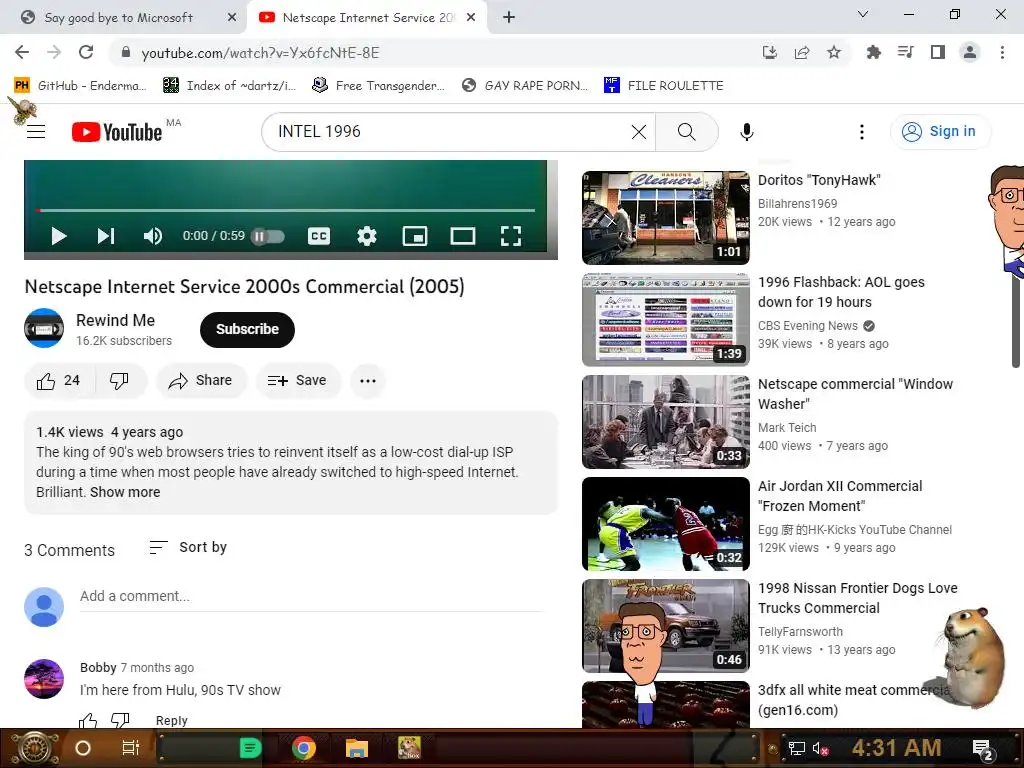This screenshot has height=768, width=1024.
Task: Expand description with Show more
Action: click(x=125, y=492)
